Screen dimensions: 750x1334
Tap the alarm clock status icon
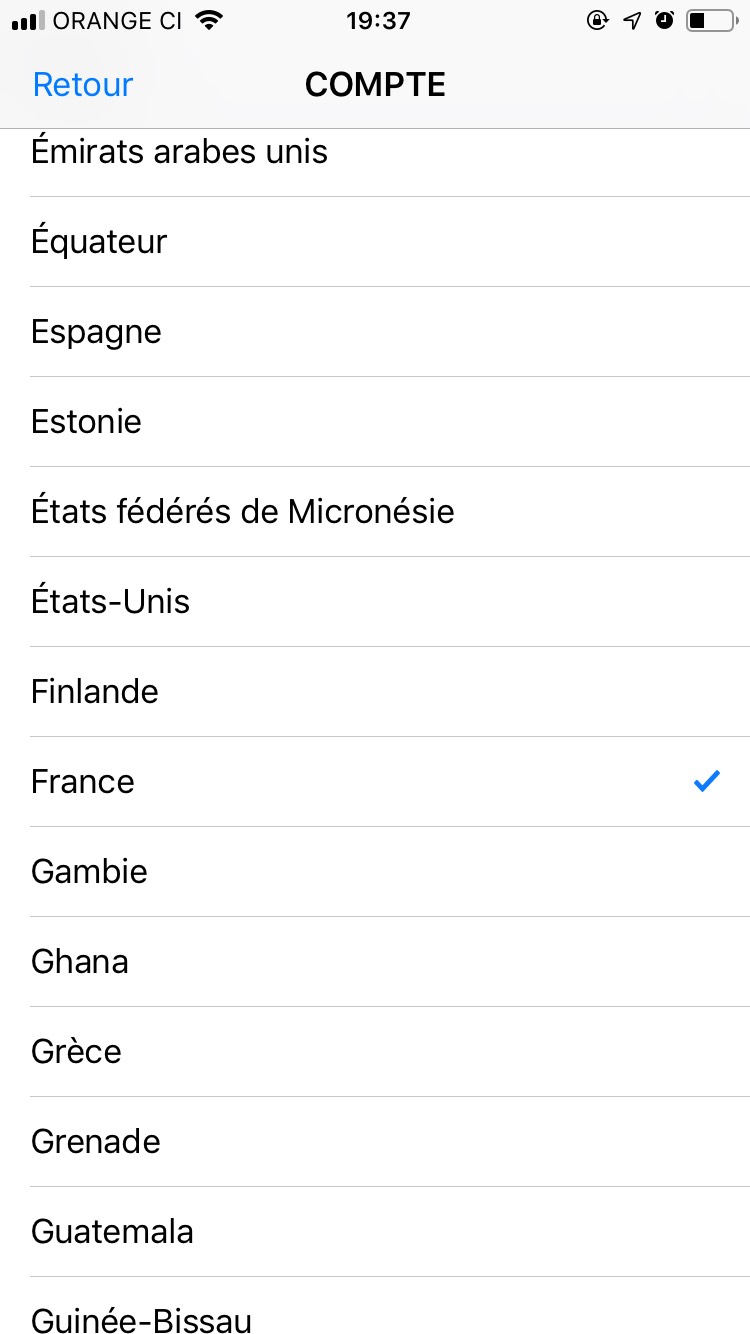click(x=664, y=21)
